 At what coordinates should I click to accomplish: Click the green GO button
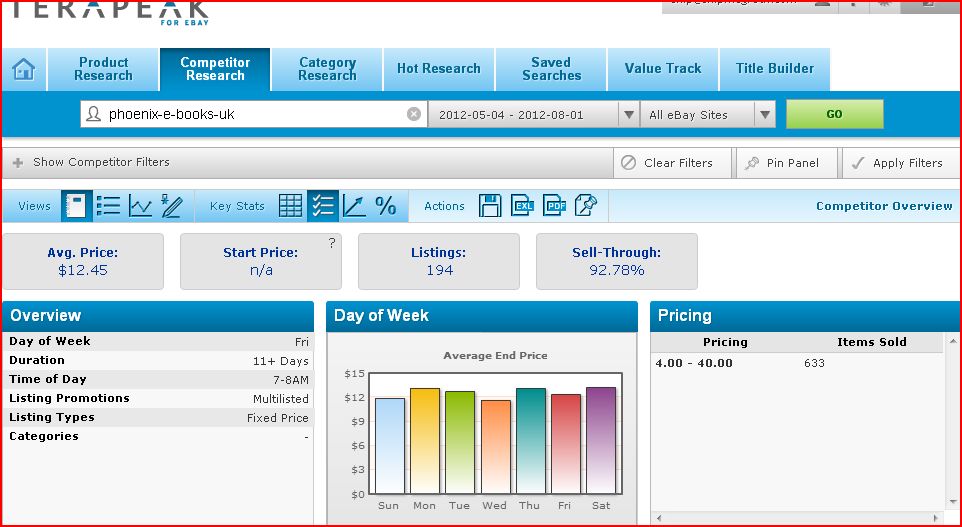834,114
